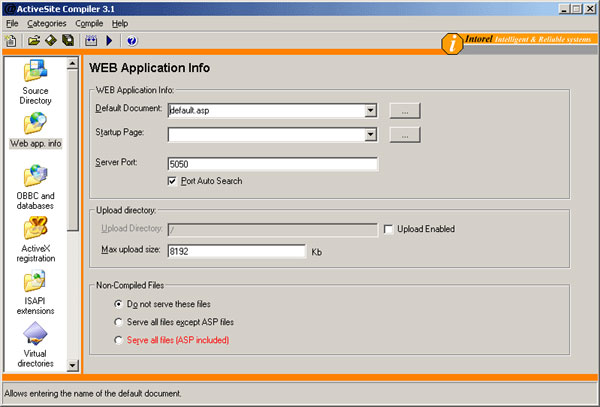Open the OBBC and databases category
This screenshot has width=600, height=407.
[36, 187]
